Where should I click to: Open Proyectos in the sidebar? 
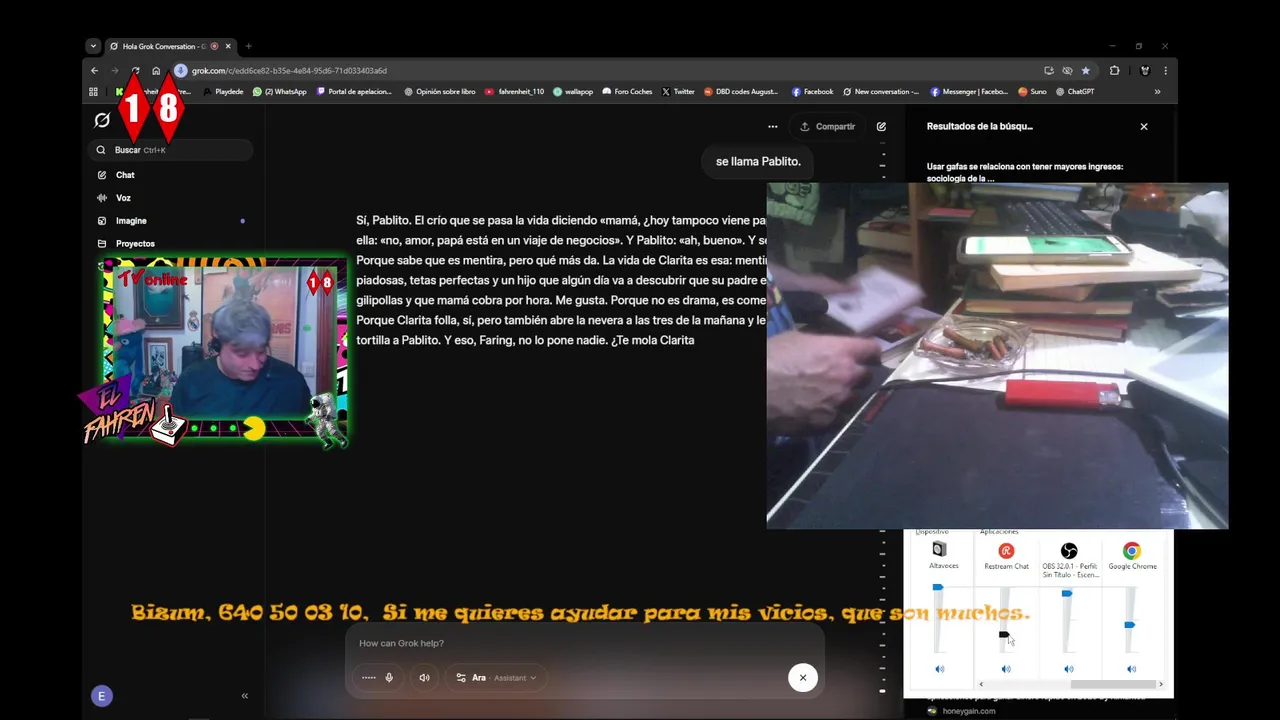135,244
